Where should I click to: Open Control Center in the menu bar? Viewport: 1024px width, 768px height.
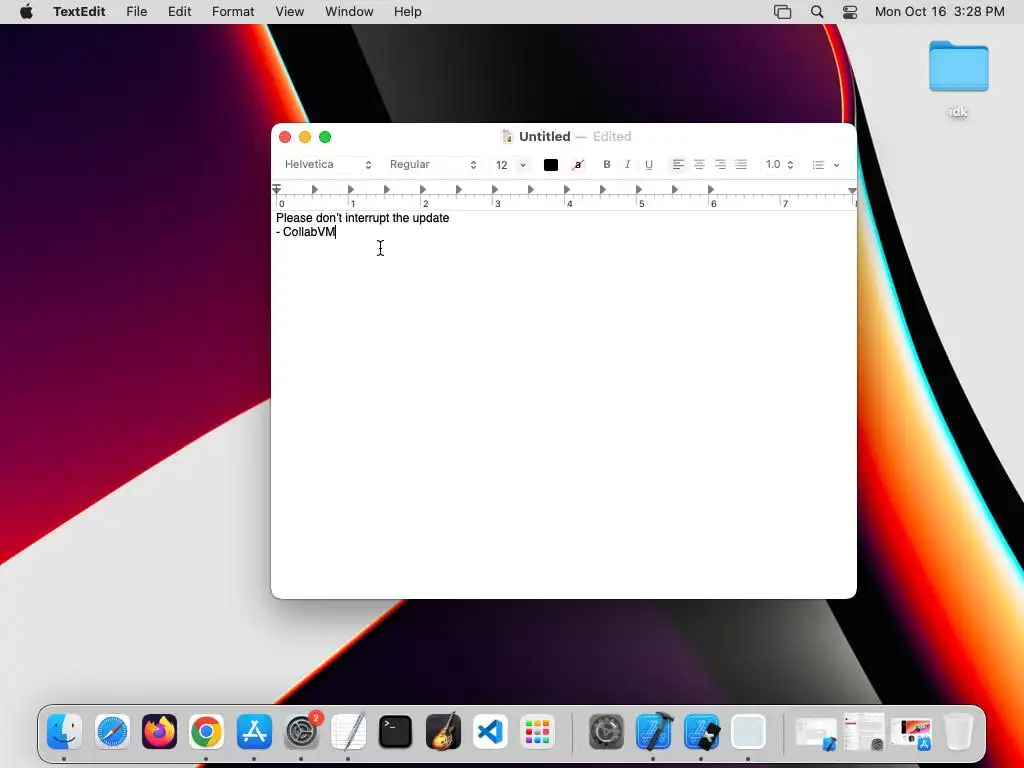coord(850,12)
